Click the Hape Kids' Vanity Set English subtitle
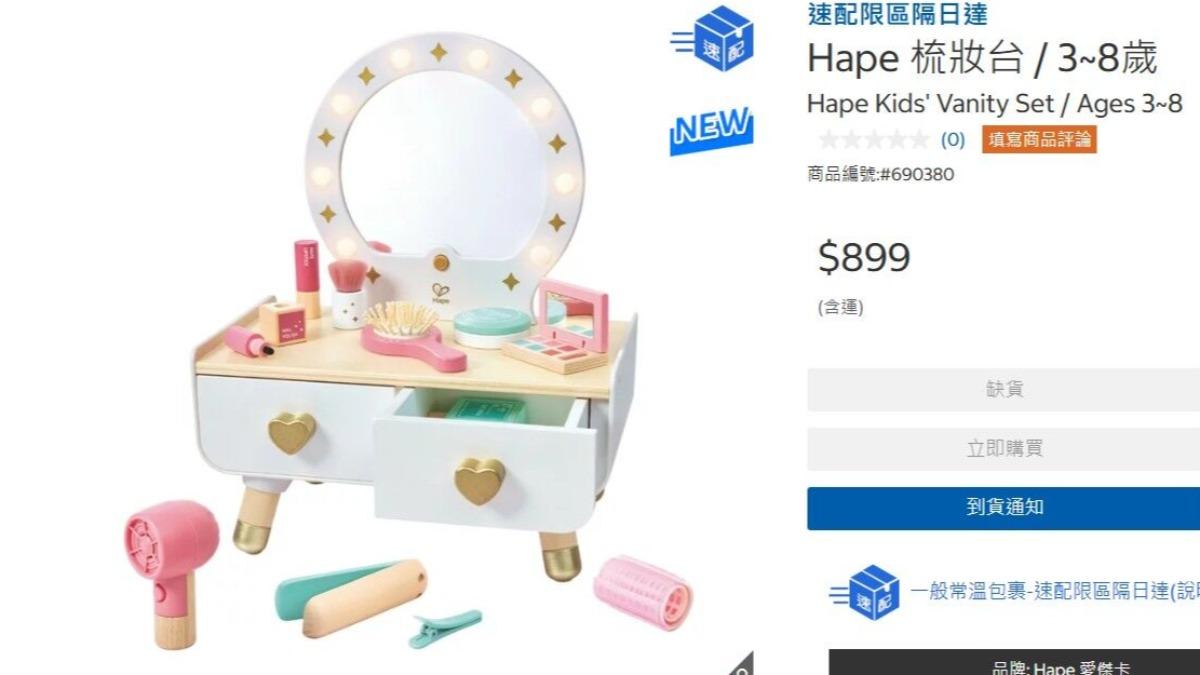Viewport: 1200px width, 675px height. coord(995,103)
